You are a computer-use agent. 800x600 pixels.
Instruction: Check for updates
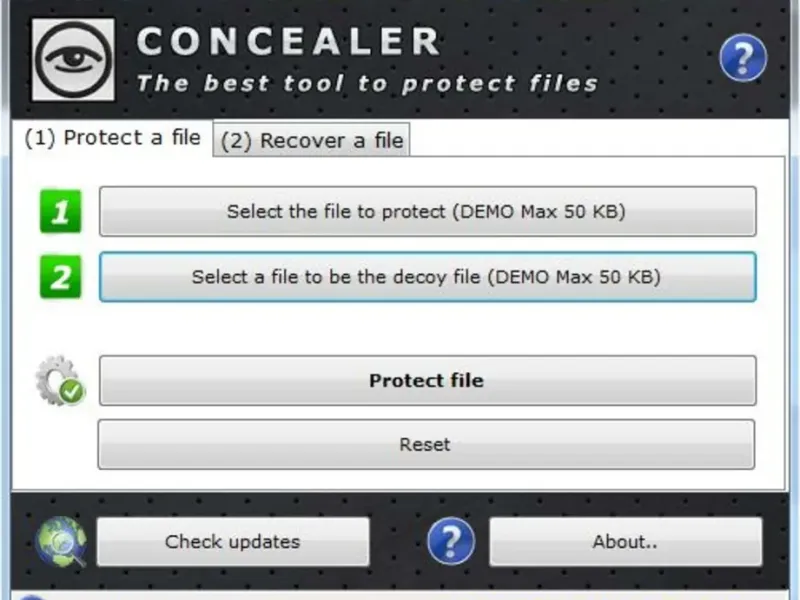point(232,542)
